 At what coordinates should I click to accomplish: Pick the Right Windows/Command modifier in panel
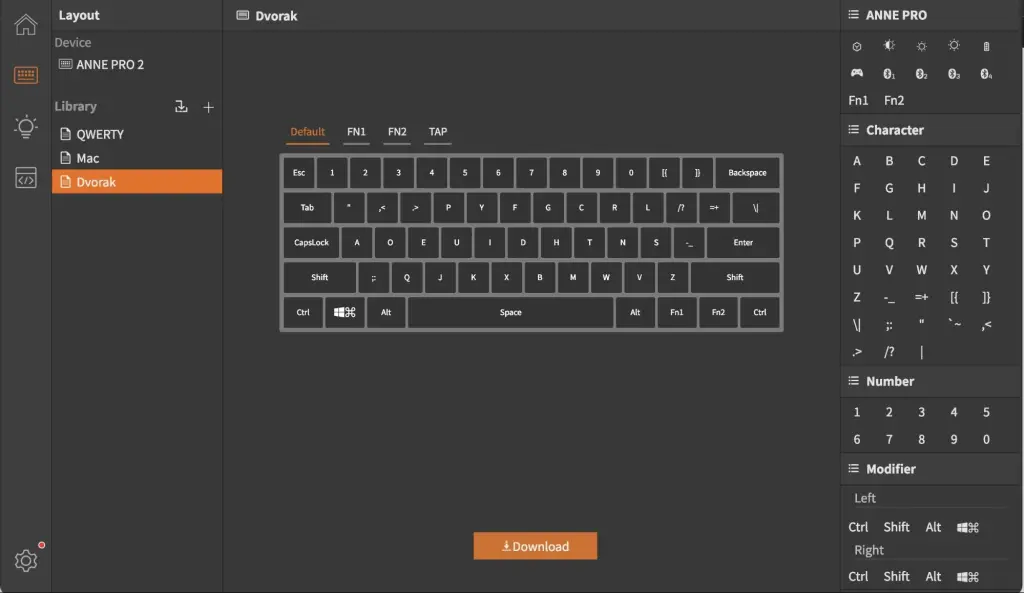point(968,577)
